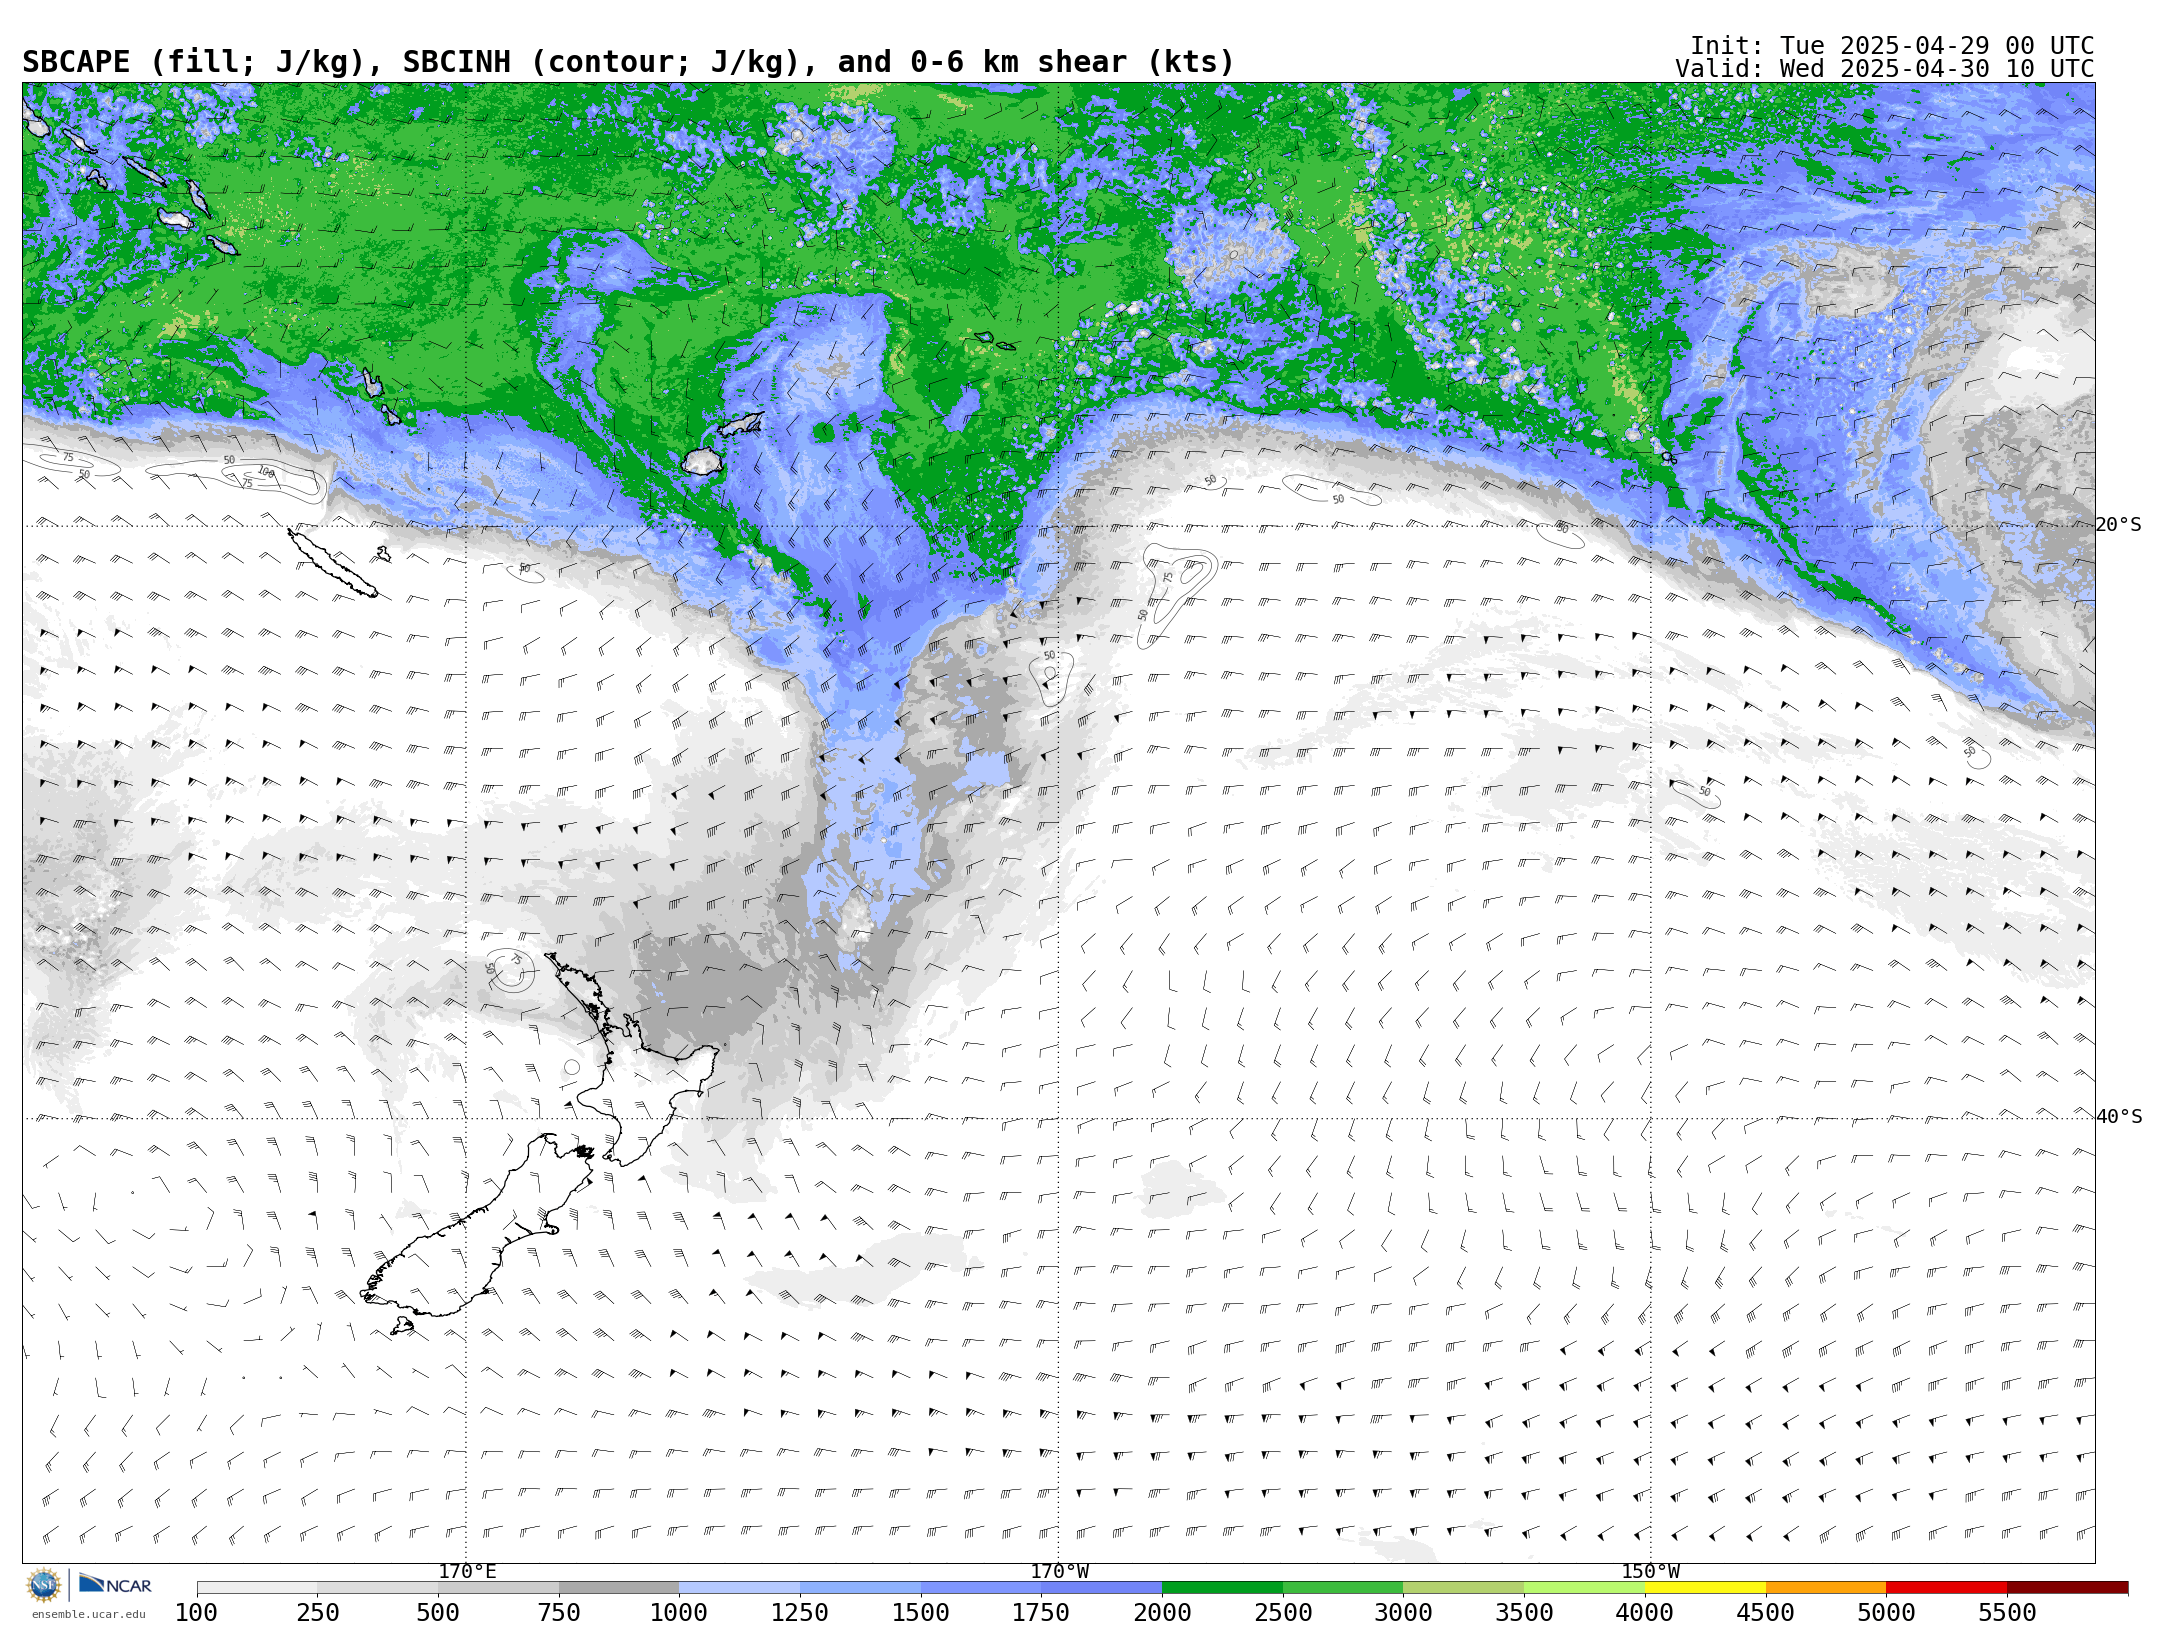2160x1626 pixels.
Task: Select the Init: Tue 2025-04-29 00 UTC text
Action: pyautogui.click(x=1892, y=46)
